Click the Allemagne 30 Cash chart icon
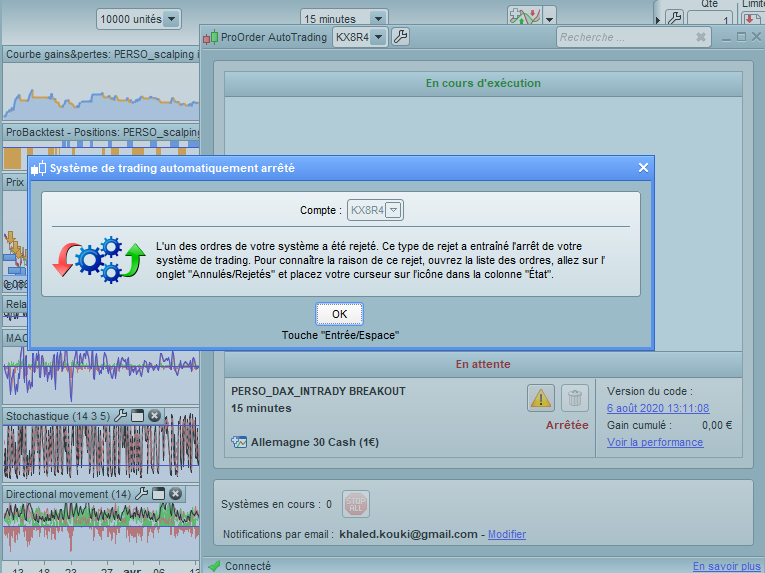This screenshot has height=573, width=765. 239,442
